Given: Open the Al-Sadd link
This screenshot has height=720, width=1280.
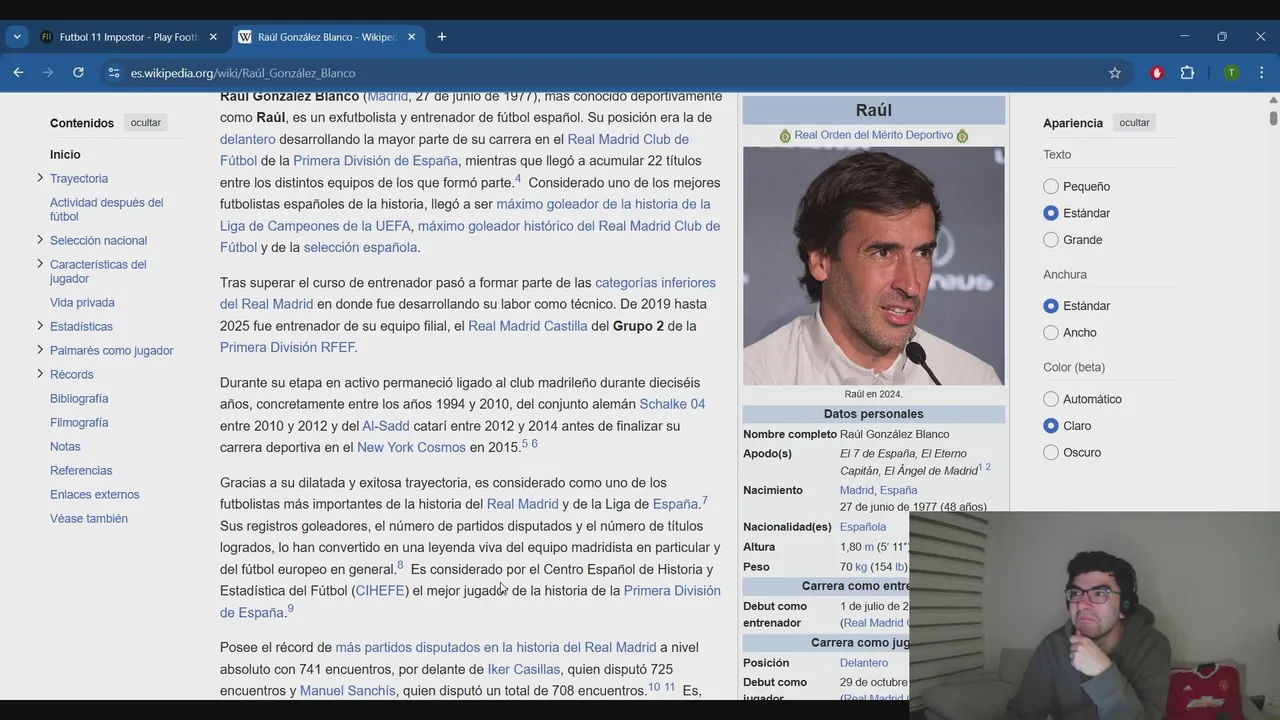Looking at the screenshot, I should (x=386, y=426).
